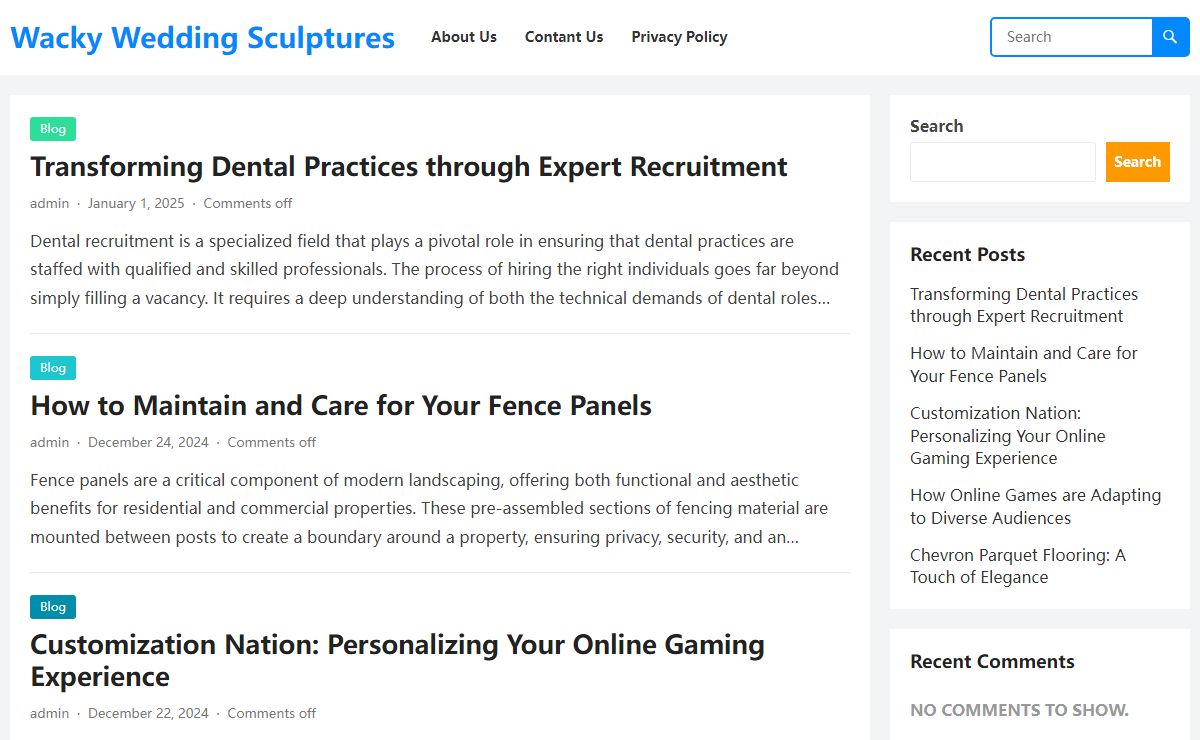Image resolution: width=1200 pixels, height=740 pixels.
Task: Click admin author link under fence panels post
Action: click(50, 442)
